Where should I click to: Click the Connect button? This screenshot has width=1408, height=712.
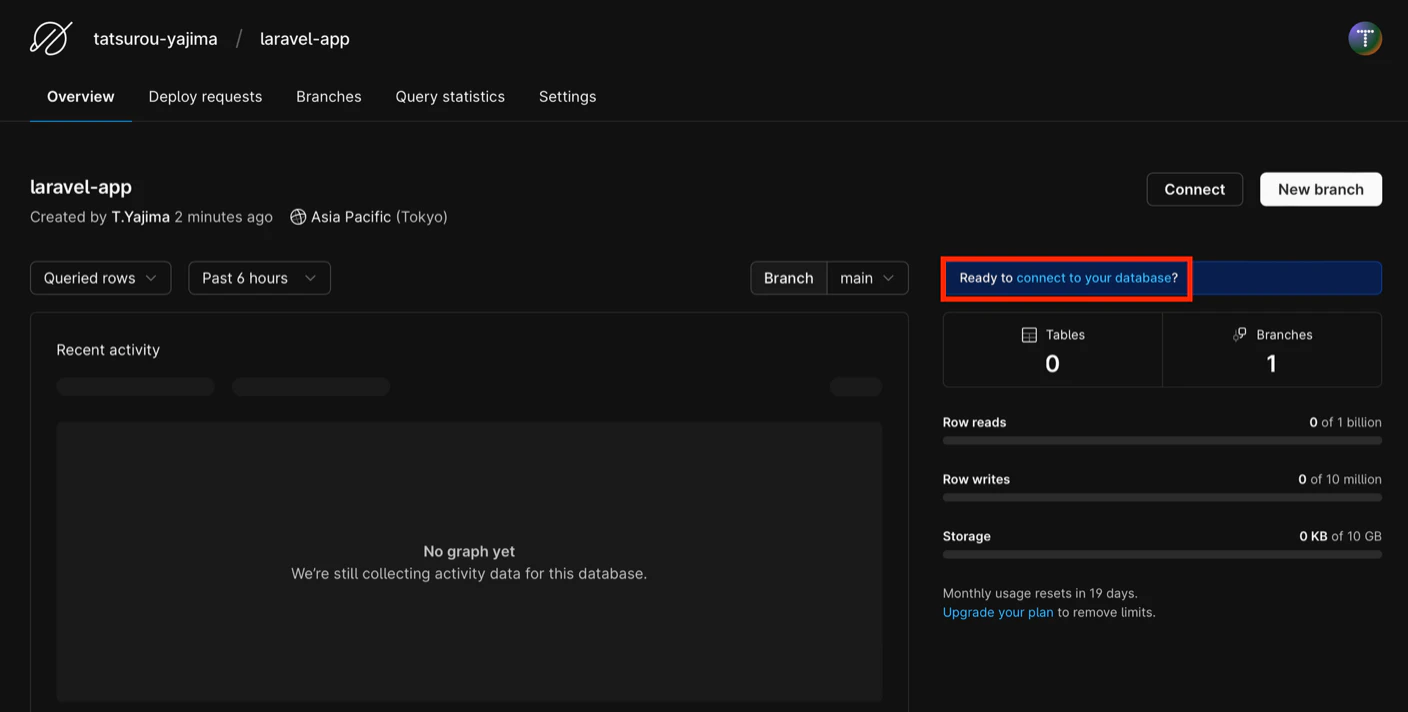[x=1194, y=189]
